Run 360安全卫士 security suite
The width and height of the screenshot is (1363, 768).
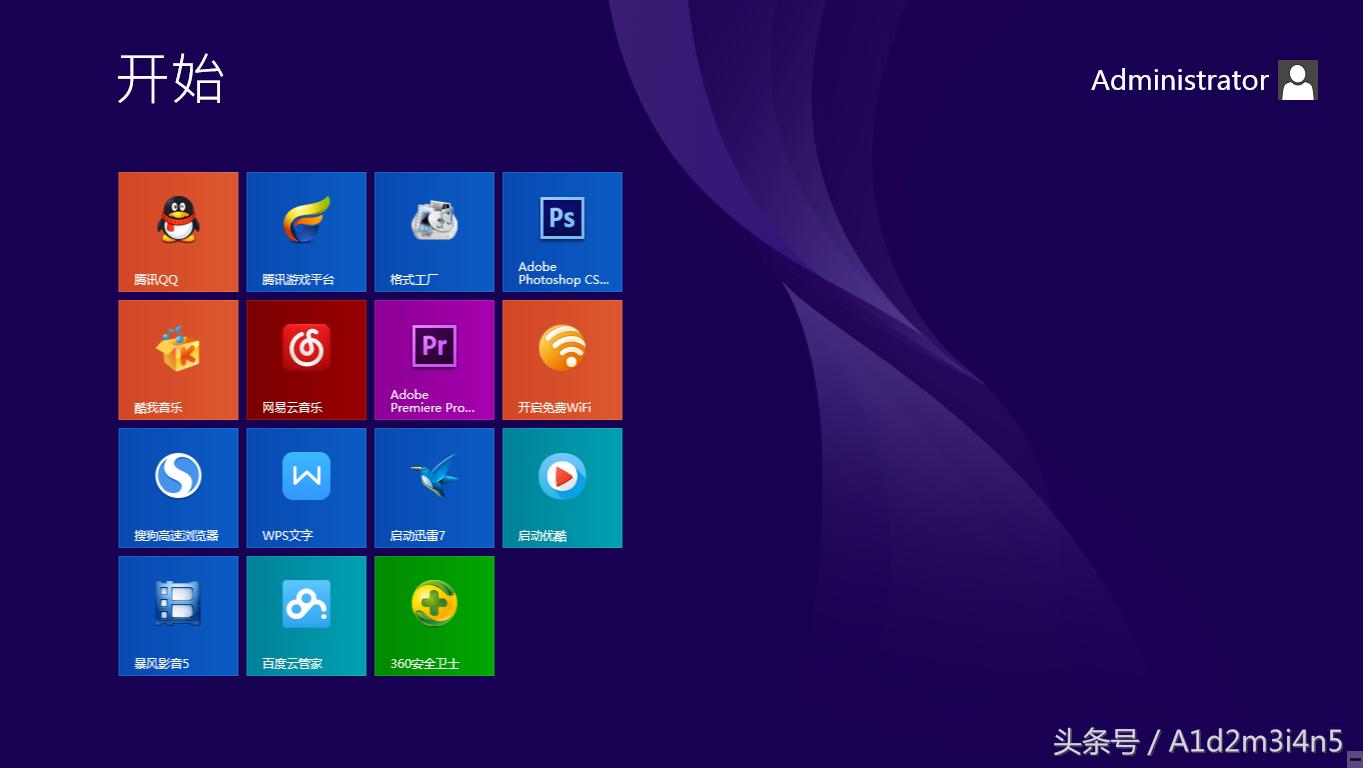pyautogui.click(x=434, y=615)
